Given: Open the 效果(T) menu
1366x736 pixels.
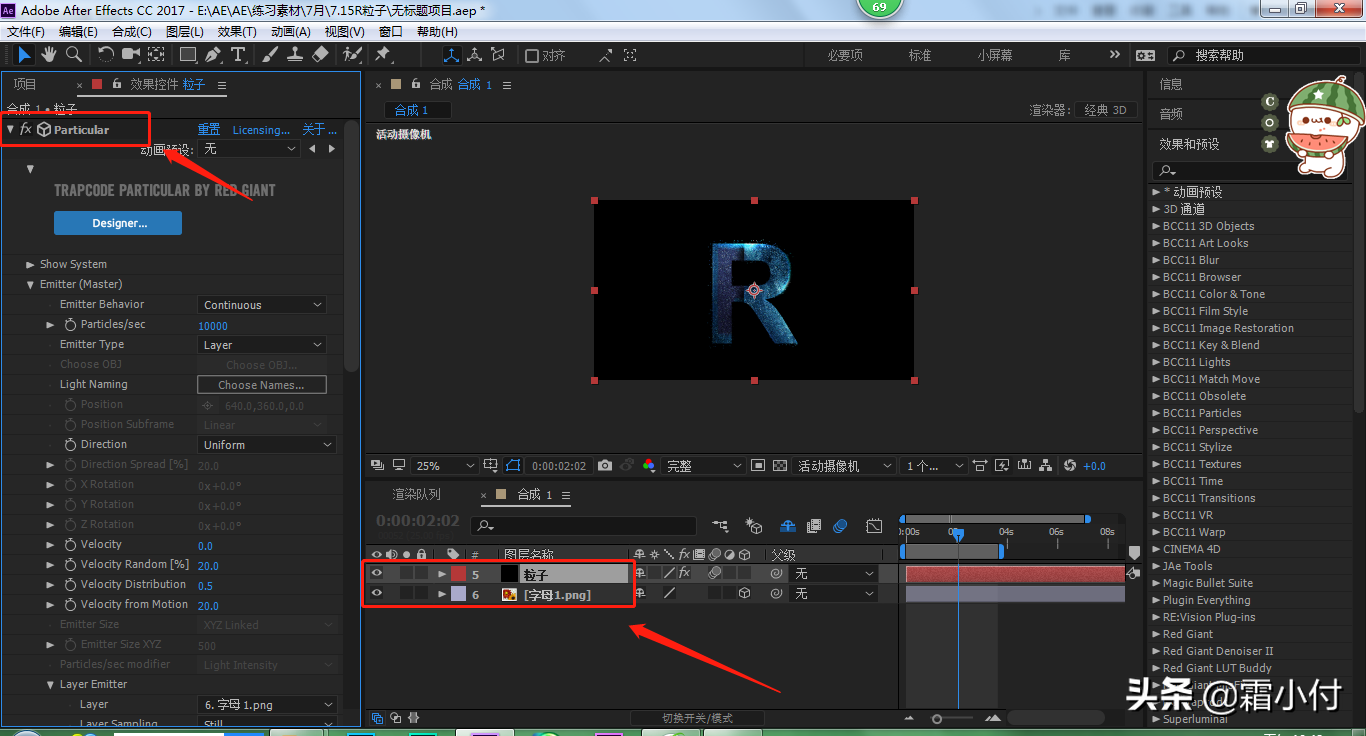Looking at the screenshot, I should [x=237, y=32].
